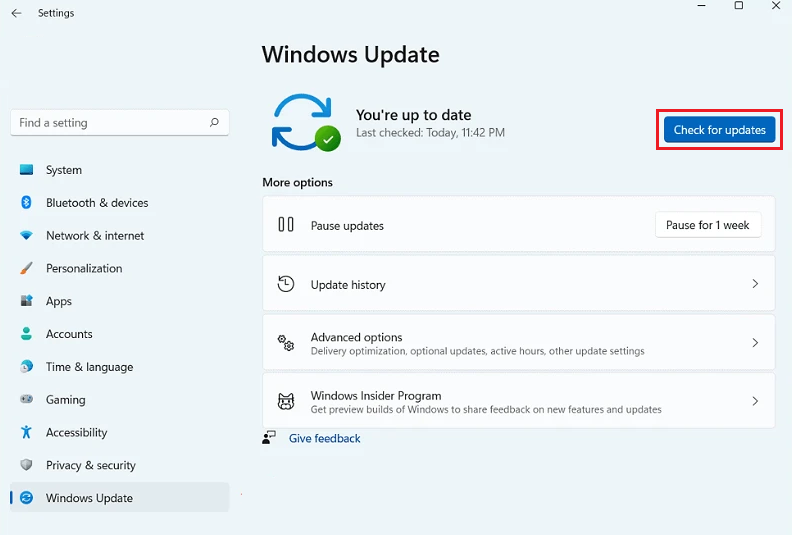
Task: Focus the Find a setting search box
Action: click(x=120, y=123)
